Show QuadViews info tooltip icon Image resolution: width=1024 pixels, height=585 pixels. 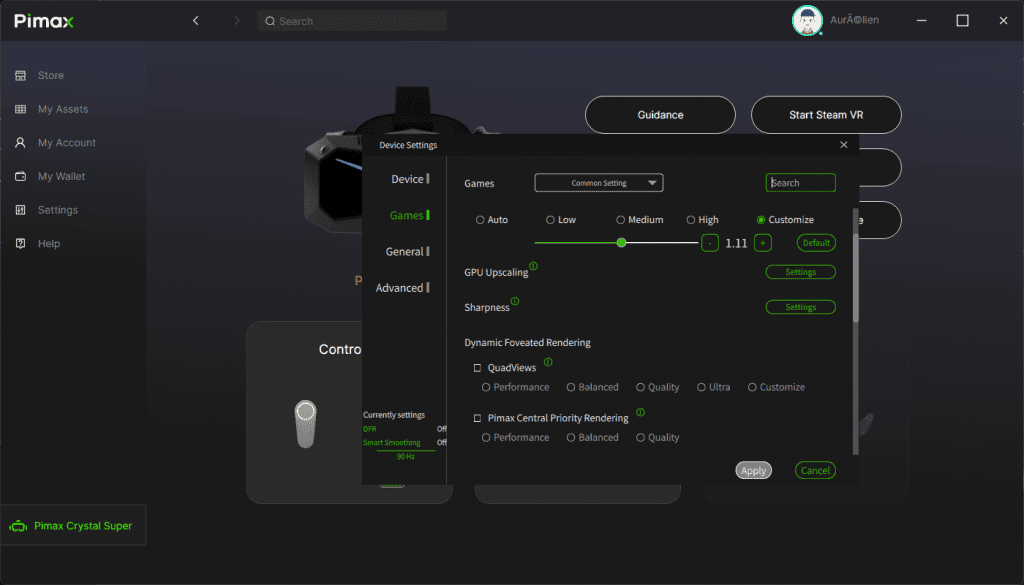pos(548,362)
